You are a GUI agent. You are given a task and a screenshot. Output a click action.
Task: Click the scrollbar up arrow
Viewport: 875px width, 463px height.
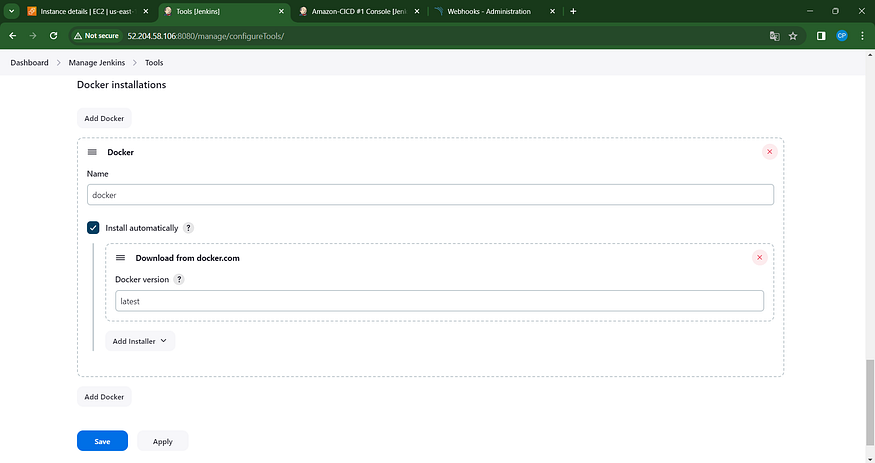point(869,55)
